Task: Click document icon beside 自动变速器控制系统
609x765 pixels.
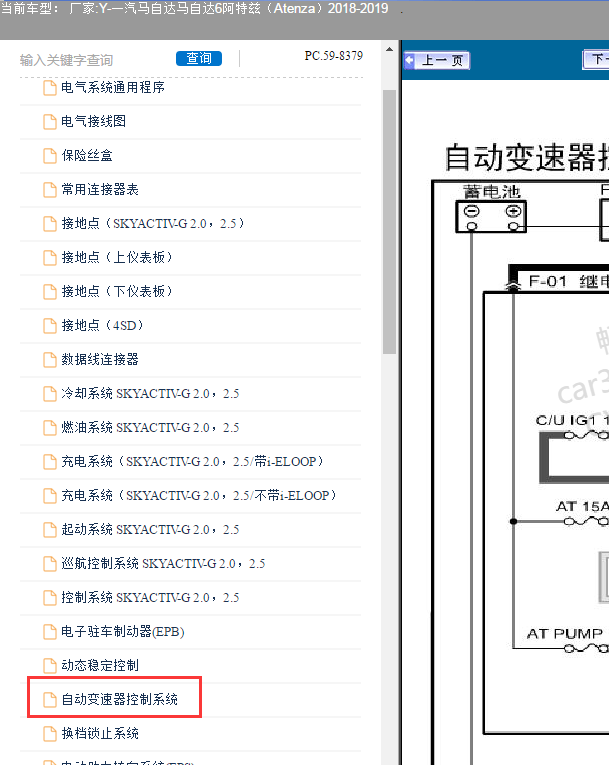Action: [50, 700]
